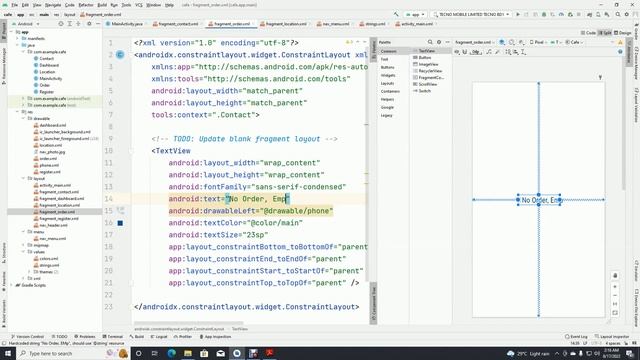Click the Windows Start button
640x360 pixels.
pyautogui.click(x=8, y=353)
